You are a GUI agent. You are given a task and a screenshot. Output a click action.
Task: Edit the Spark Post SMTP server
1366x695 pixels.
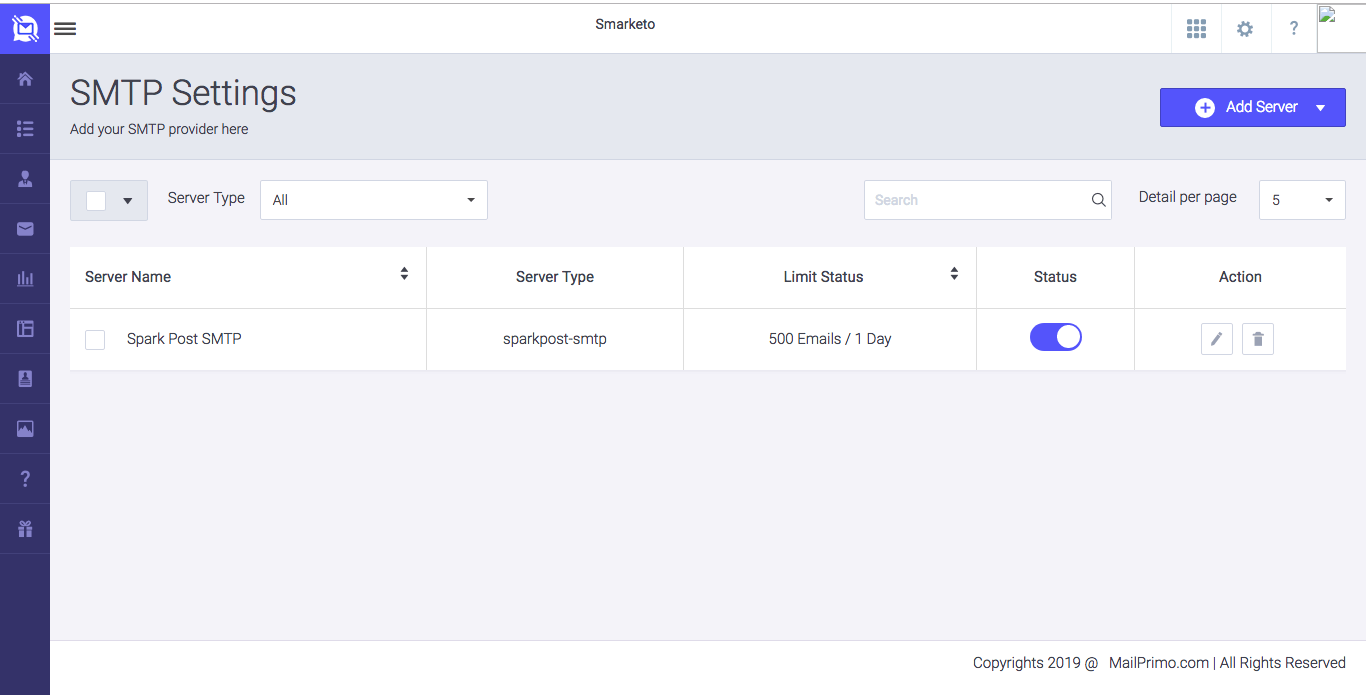click(x=1217, y=339)
